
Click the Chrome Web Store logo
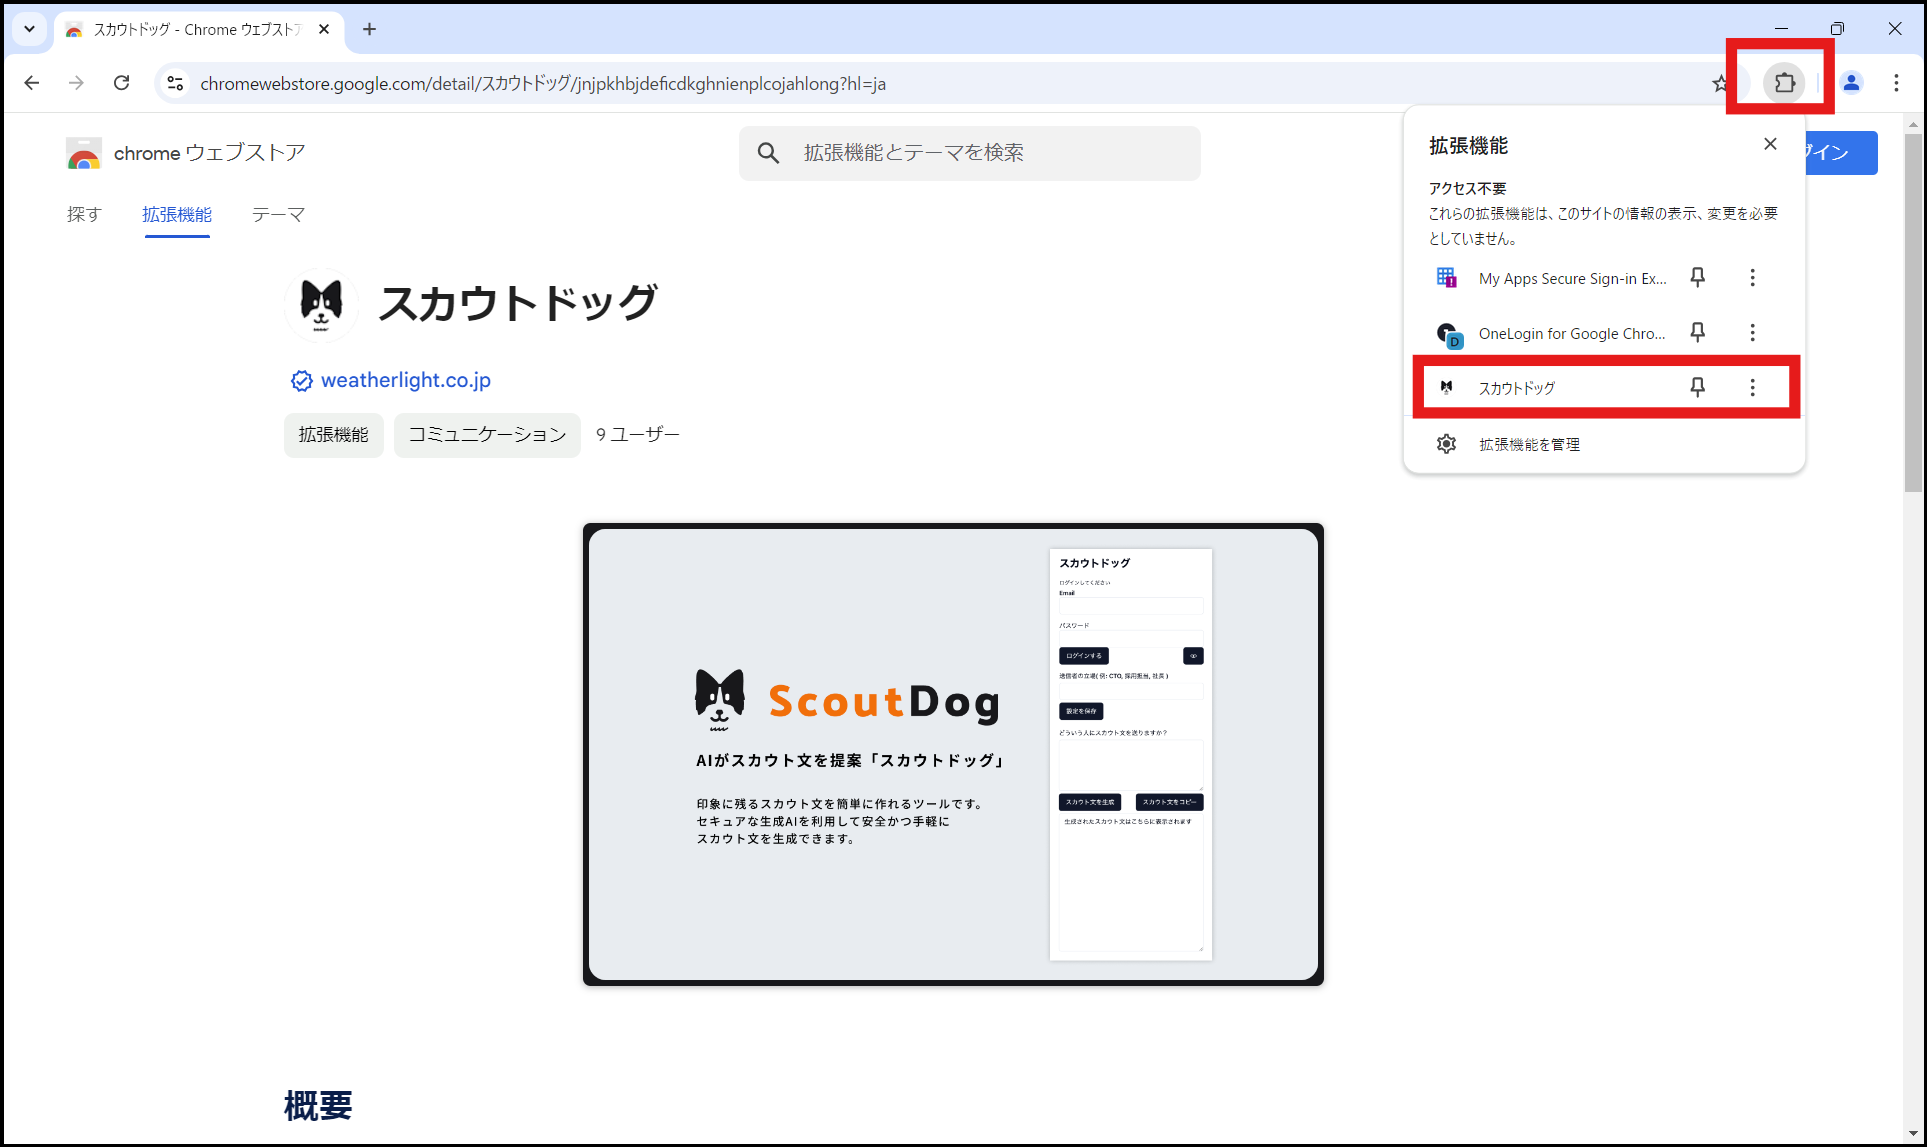pyautogui.click(x=84, y=153)
